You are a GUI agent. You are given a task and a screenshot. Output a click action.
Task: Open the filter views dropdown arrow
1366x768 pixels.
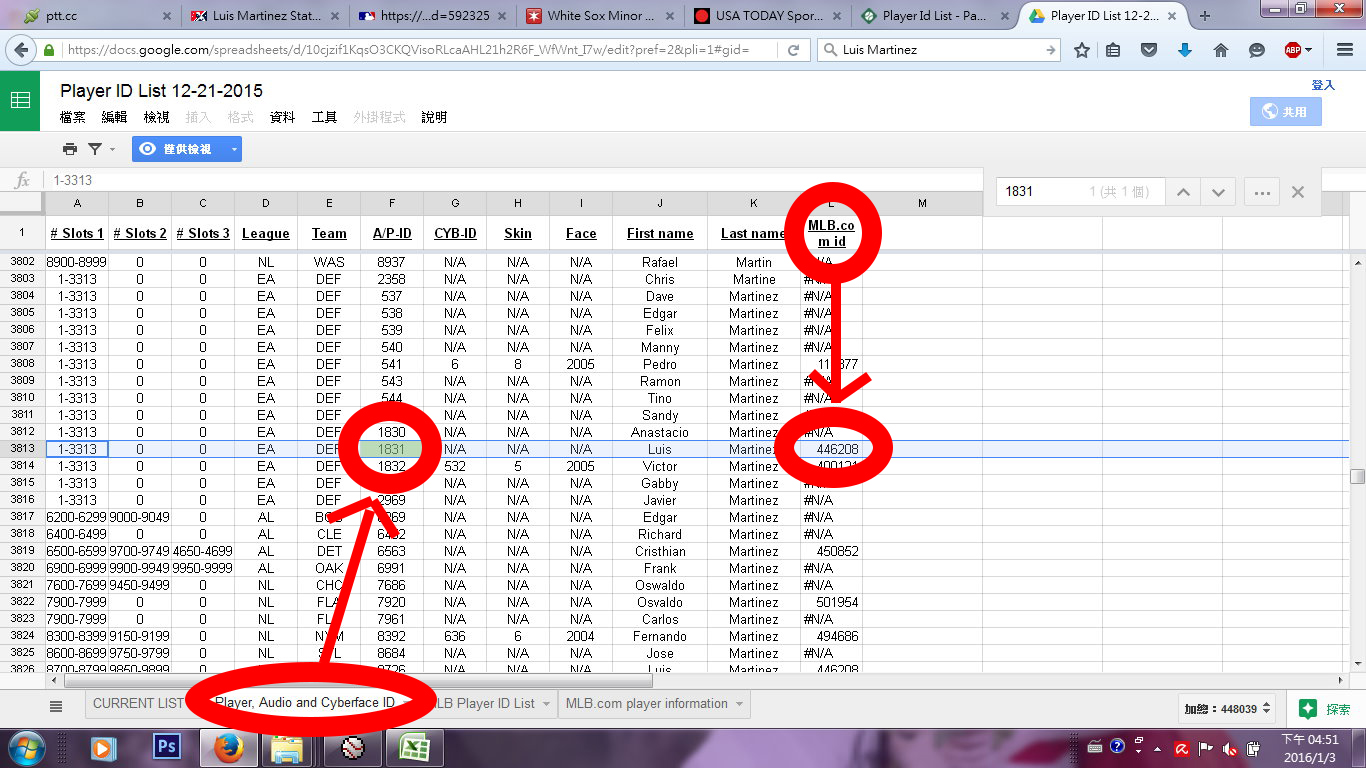(112, 149)
